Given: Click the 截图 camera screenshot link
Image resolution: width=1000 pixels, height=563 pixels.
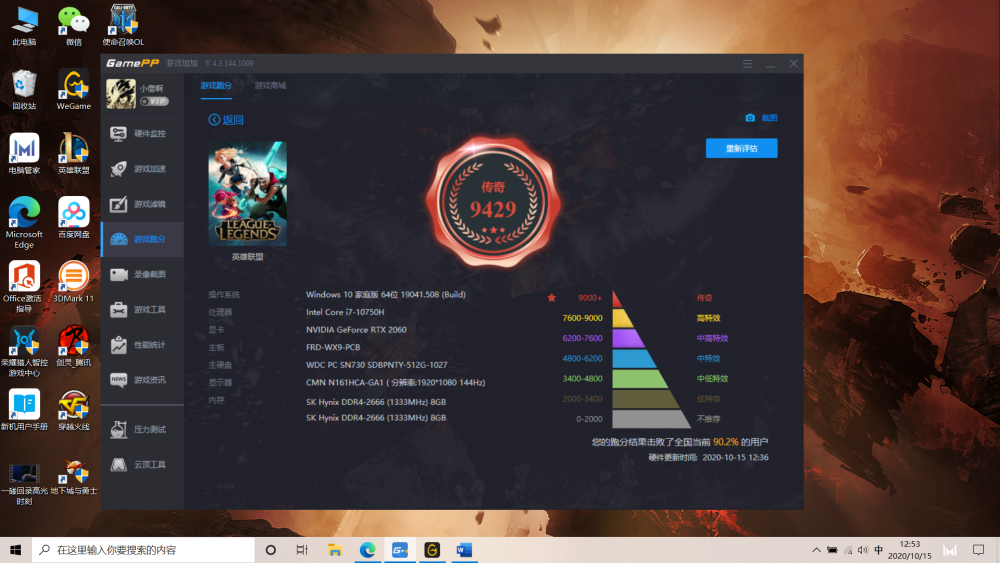Looking at the screenshot, I should (761, 118).
